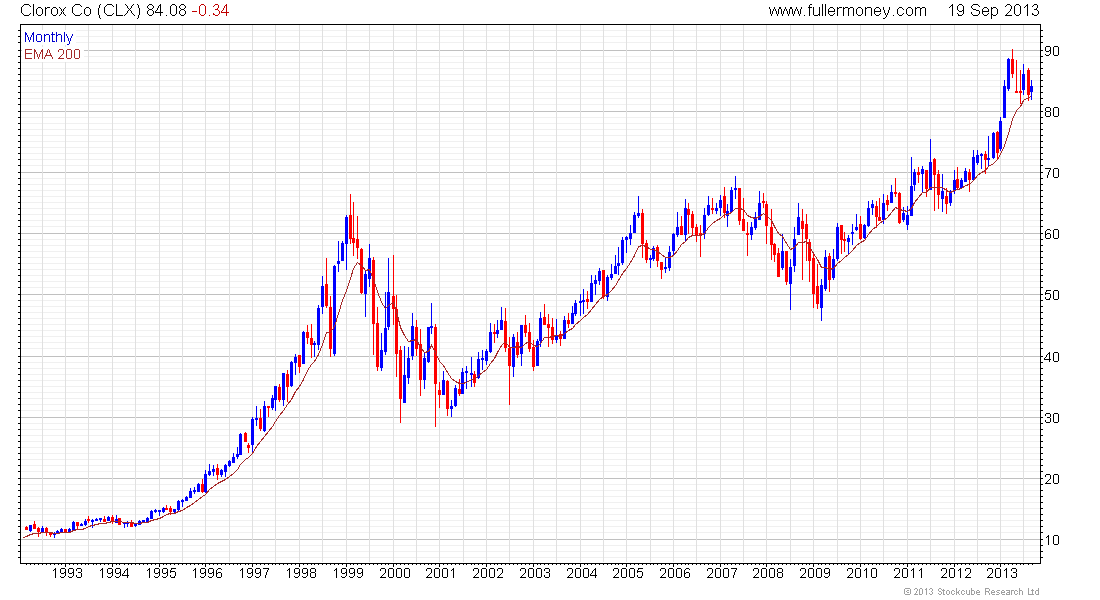Click the 2002 x-axis label

(488, 573)
